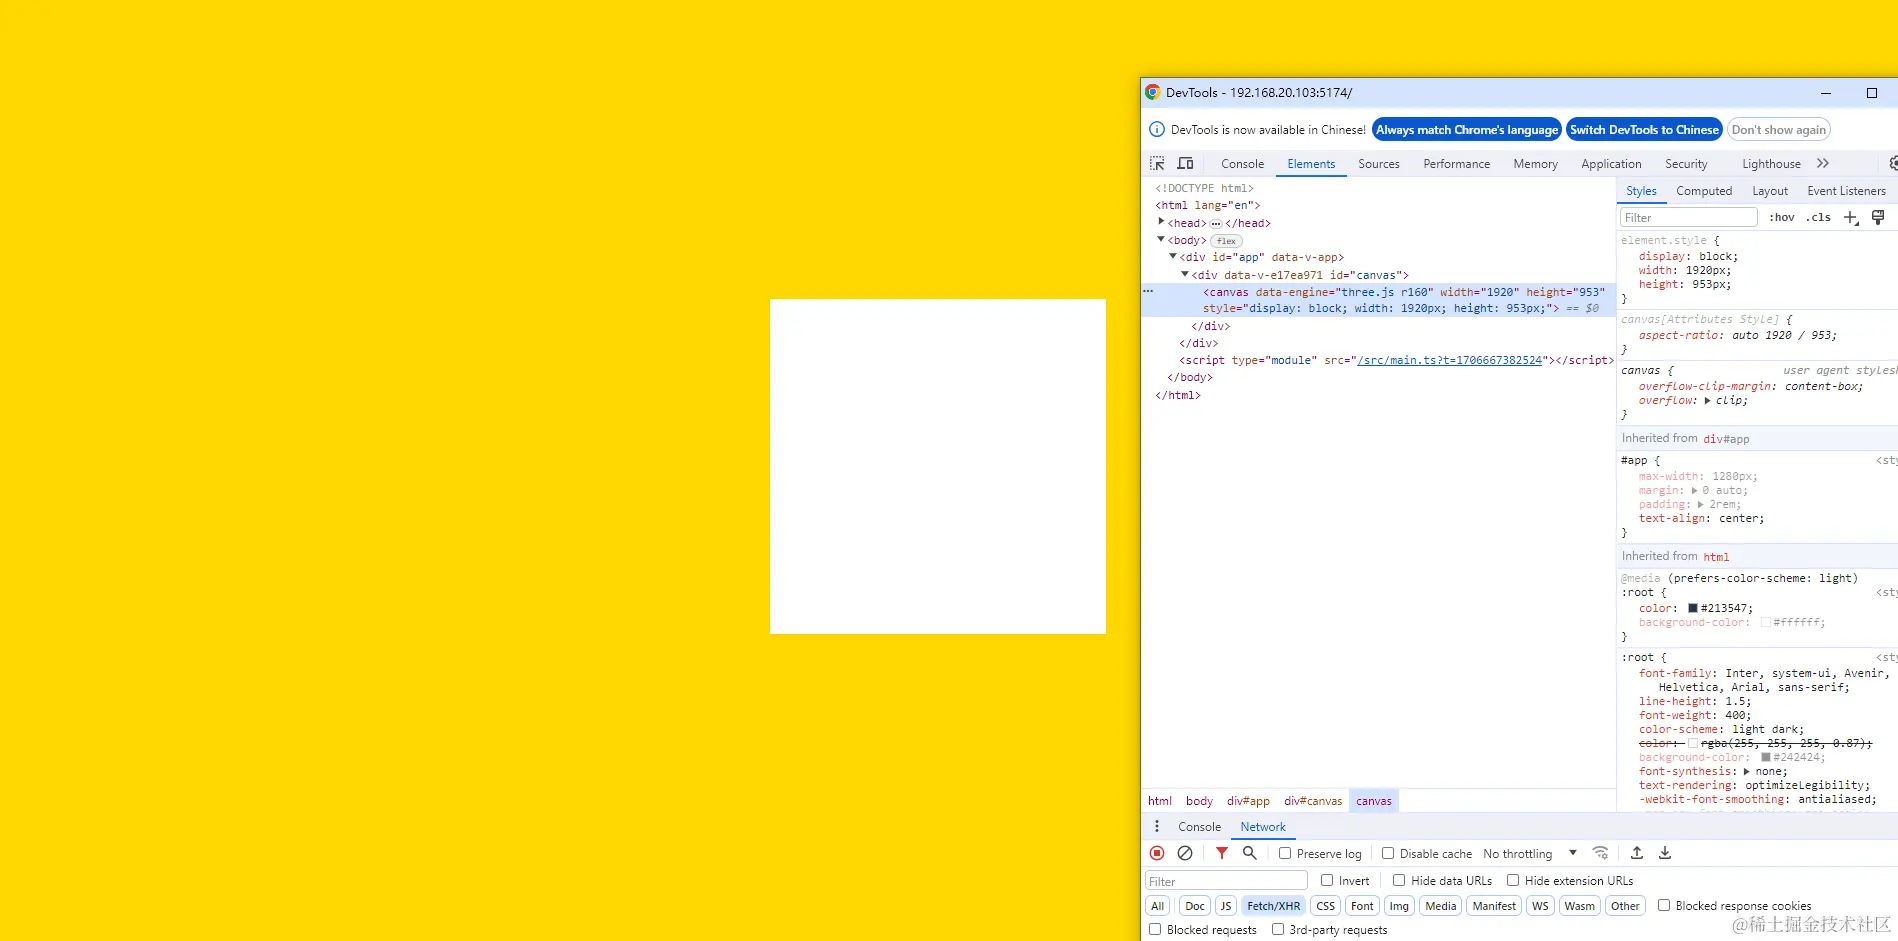
Task: Open the drawer three-dot menu
Action: pos(1157,826)
